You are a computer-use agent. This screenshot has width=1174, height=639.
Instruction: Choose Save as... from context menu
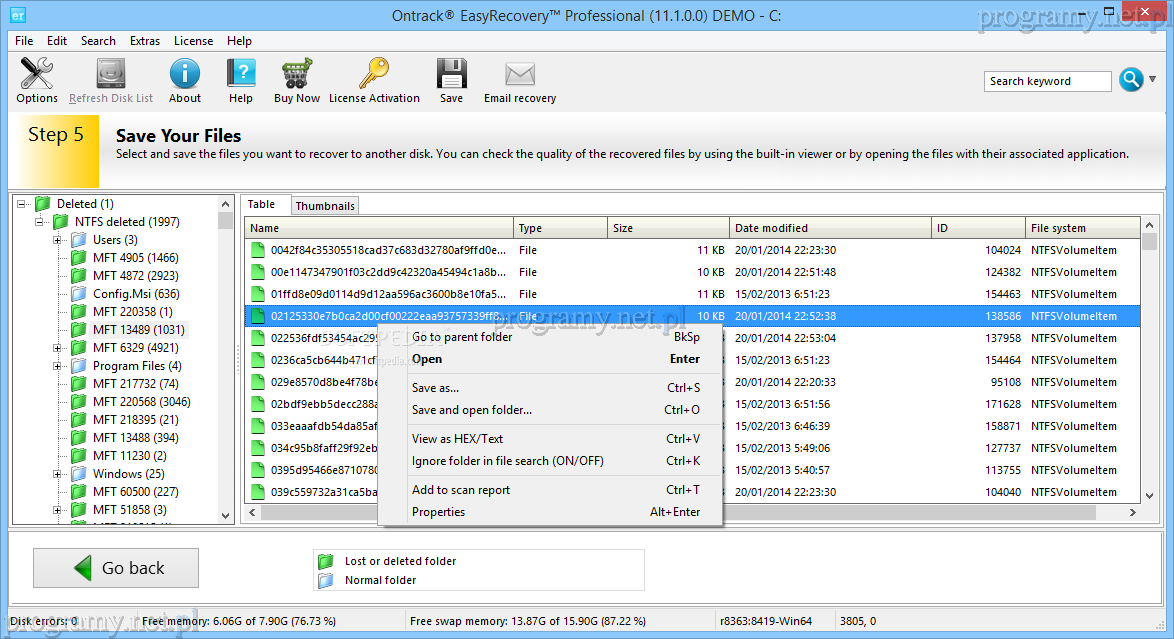pos(435,388)
